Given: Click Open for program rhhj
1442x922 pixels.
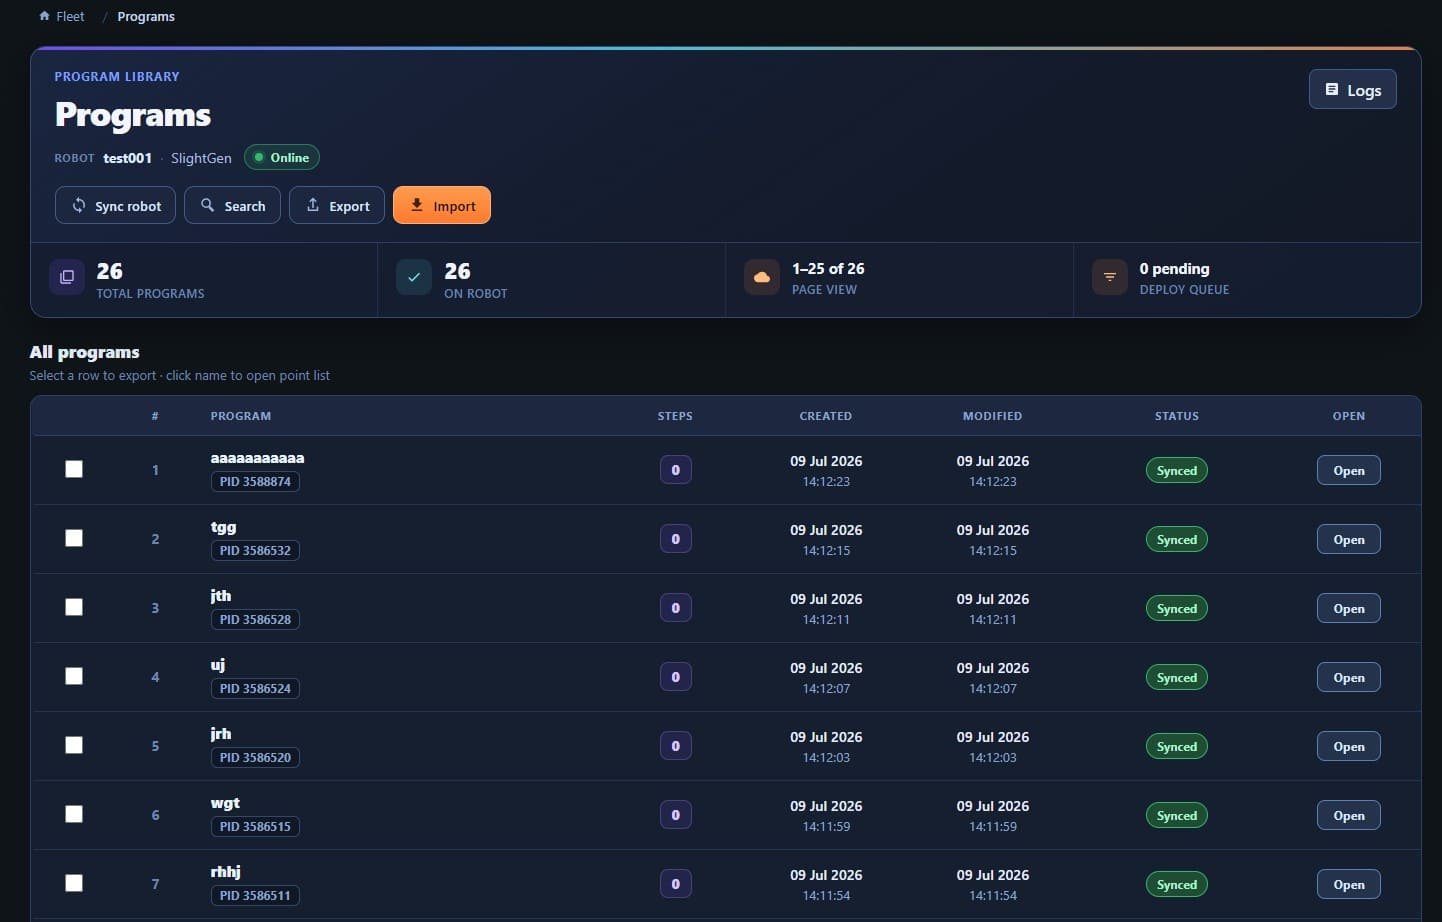Looking at the screenshot, I should point(1348,884).
